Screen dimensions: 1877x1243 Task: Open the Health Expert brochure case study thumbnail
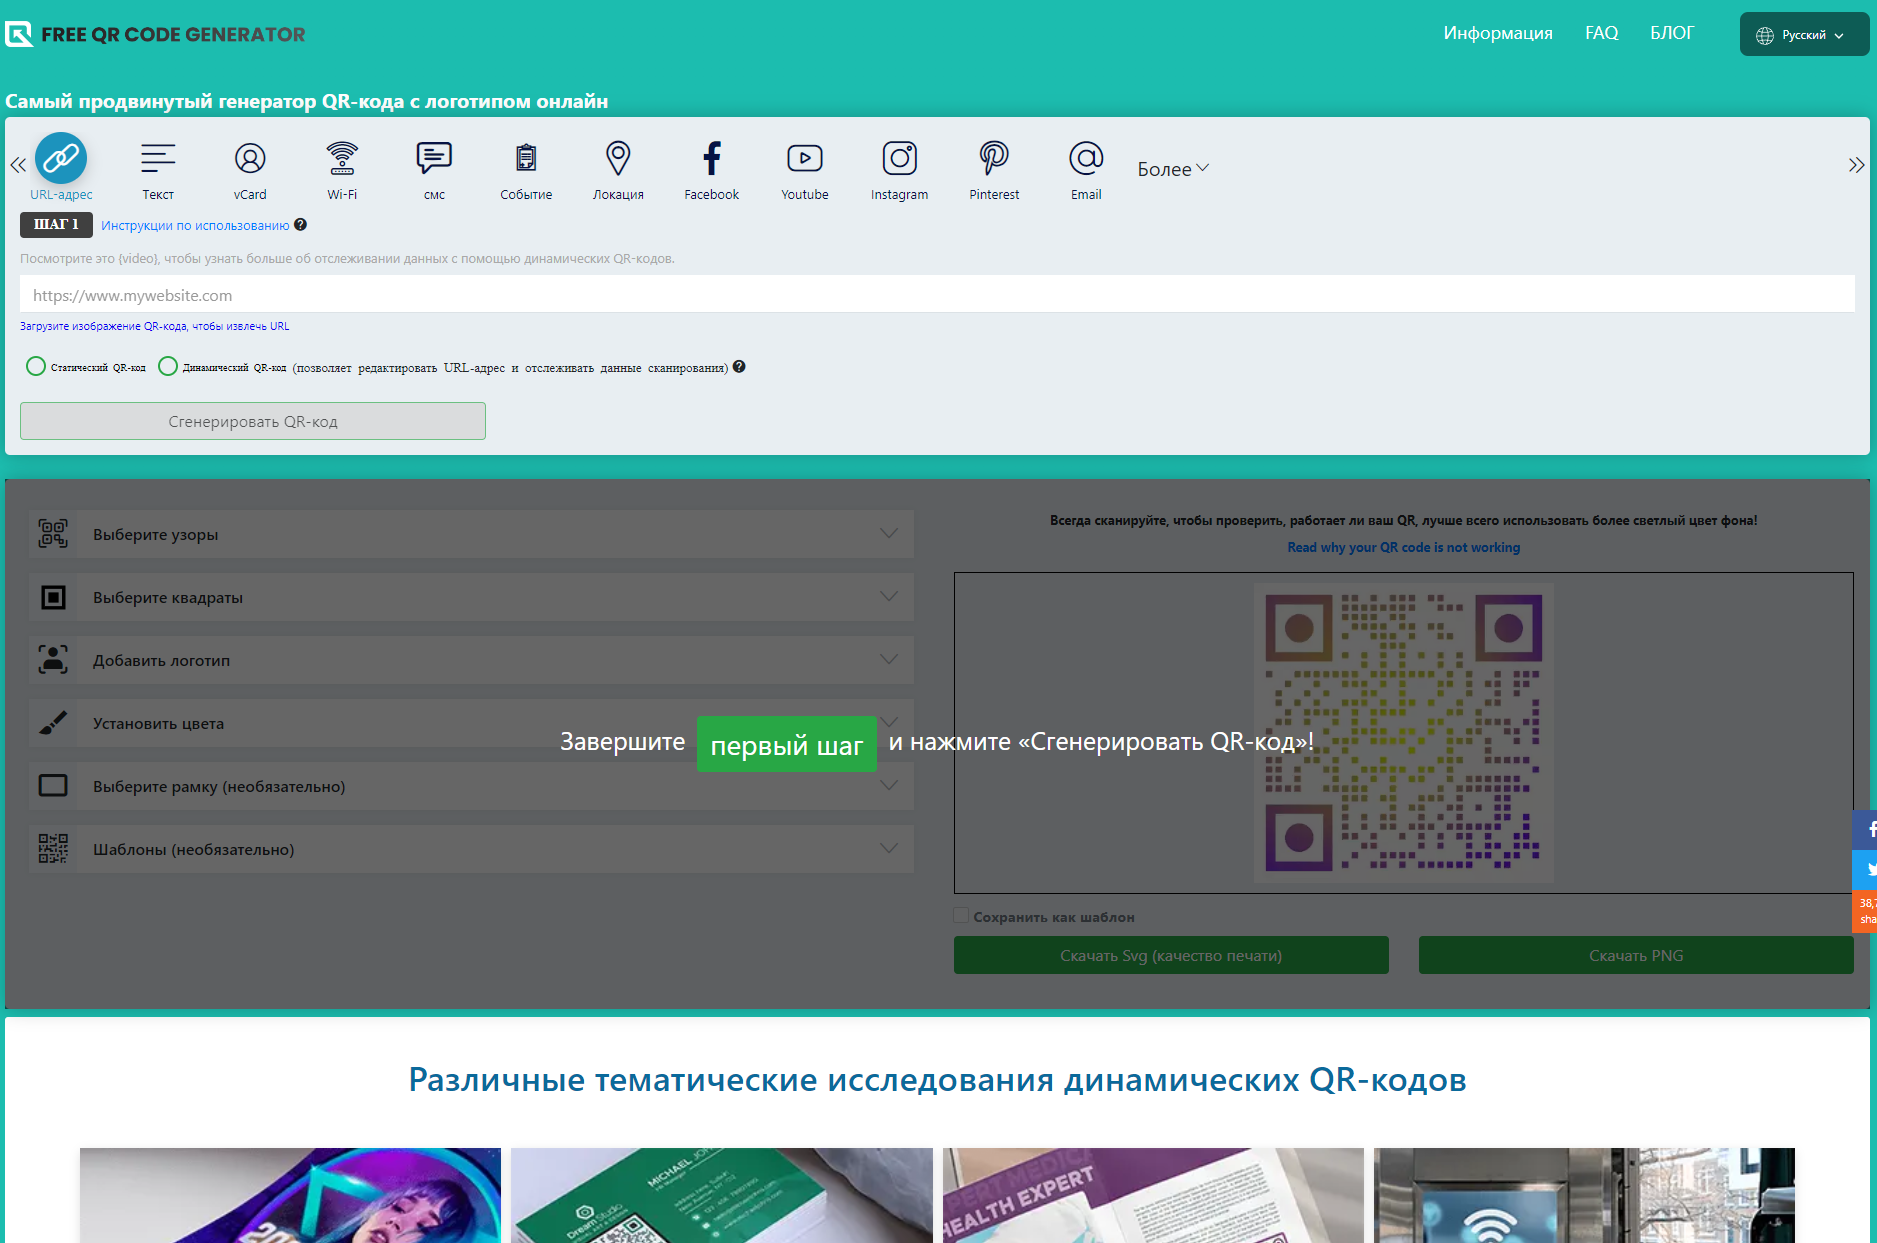[1153, 1195]
